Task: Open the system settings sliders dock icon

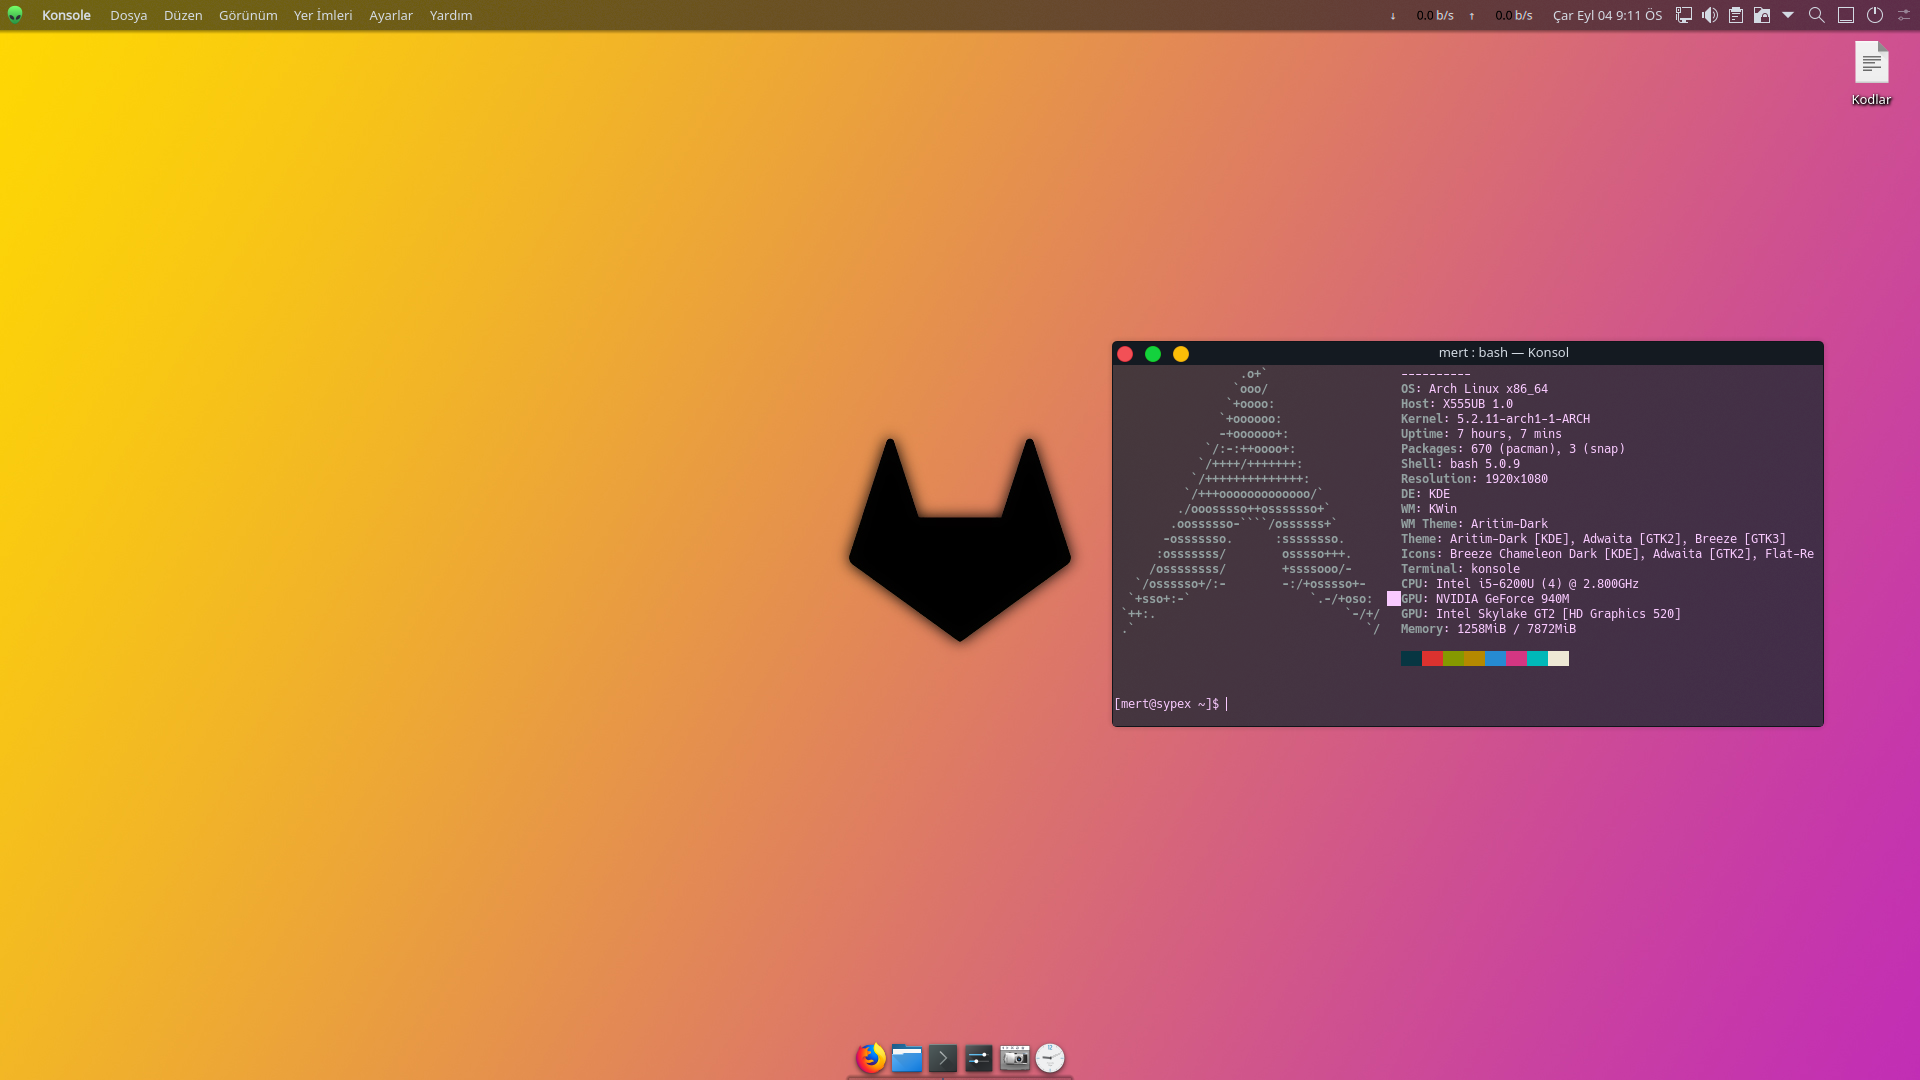Action: (979, 1058)
